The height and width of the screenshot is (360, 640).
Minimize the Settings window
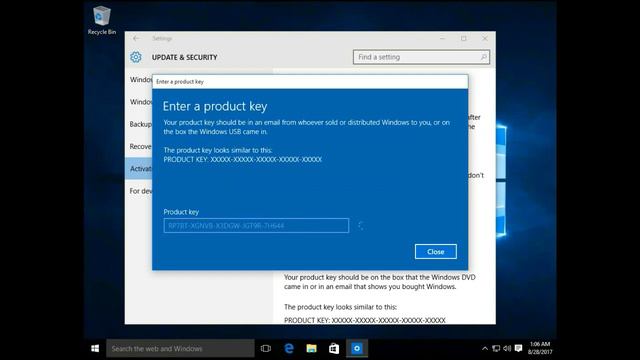[442, 38]
